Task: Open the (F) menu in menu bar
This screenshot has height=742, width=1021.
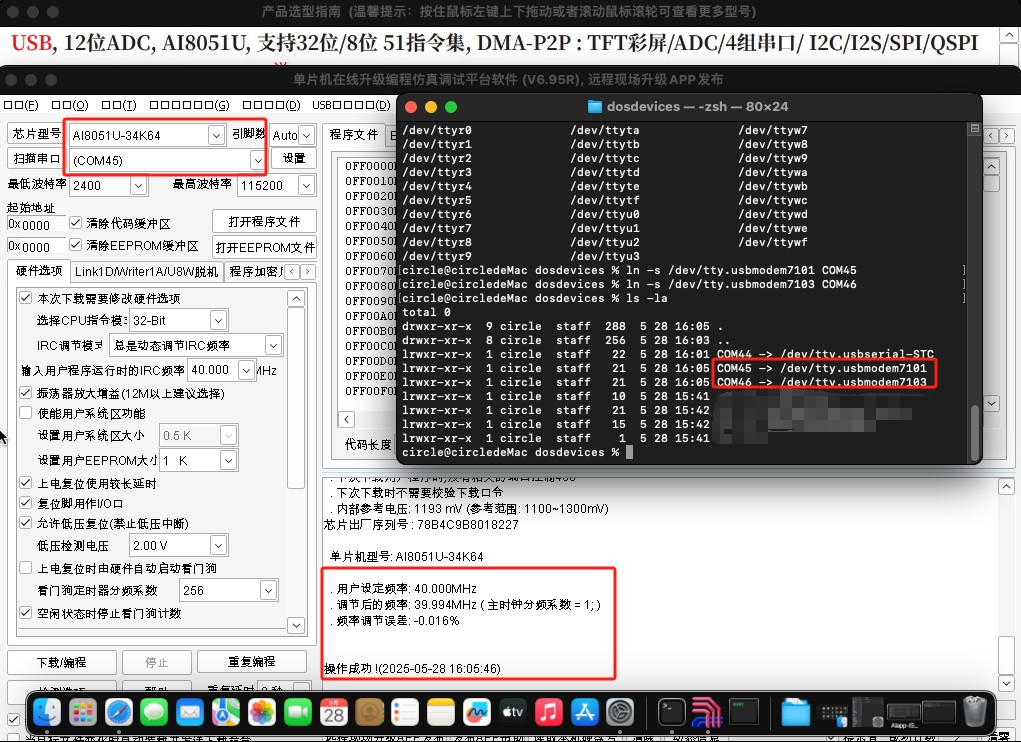Action: point(21,105)
